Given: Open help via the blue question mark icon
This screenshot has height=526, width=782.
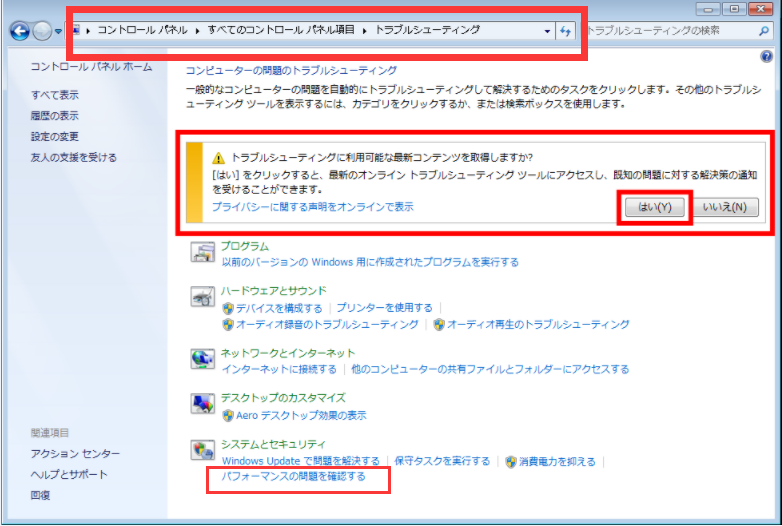Looking at the screenshot, I should point(767,56).
